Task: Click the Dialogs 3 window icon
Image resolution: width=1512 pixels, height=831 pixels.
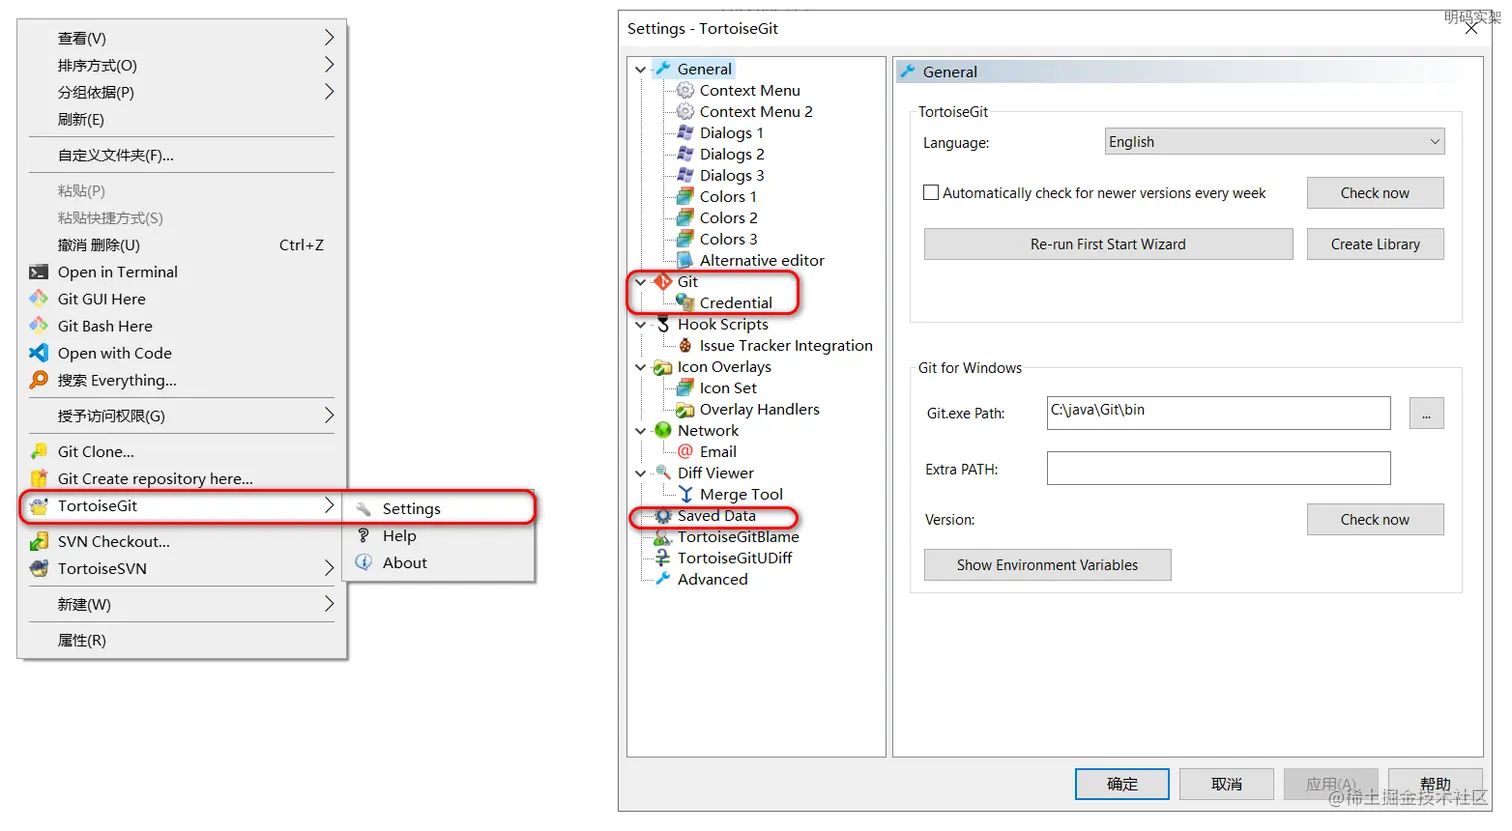Action: click(x=685, y=175)
